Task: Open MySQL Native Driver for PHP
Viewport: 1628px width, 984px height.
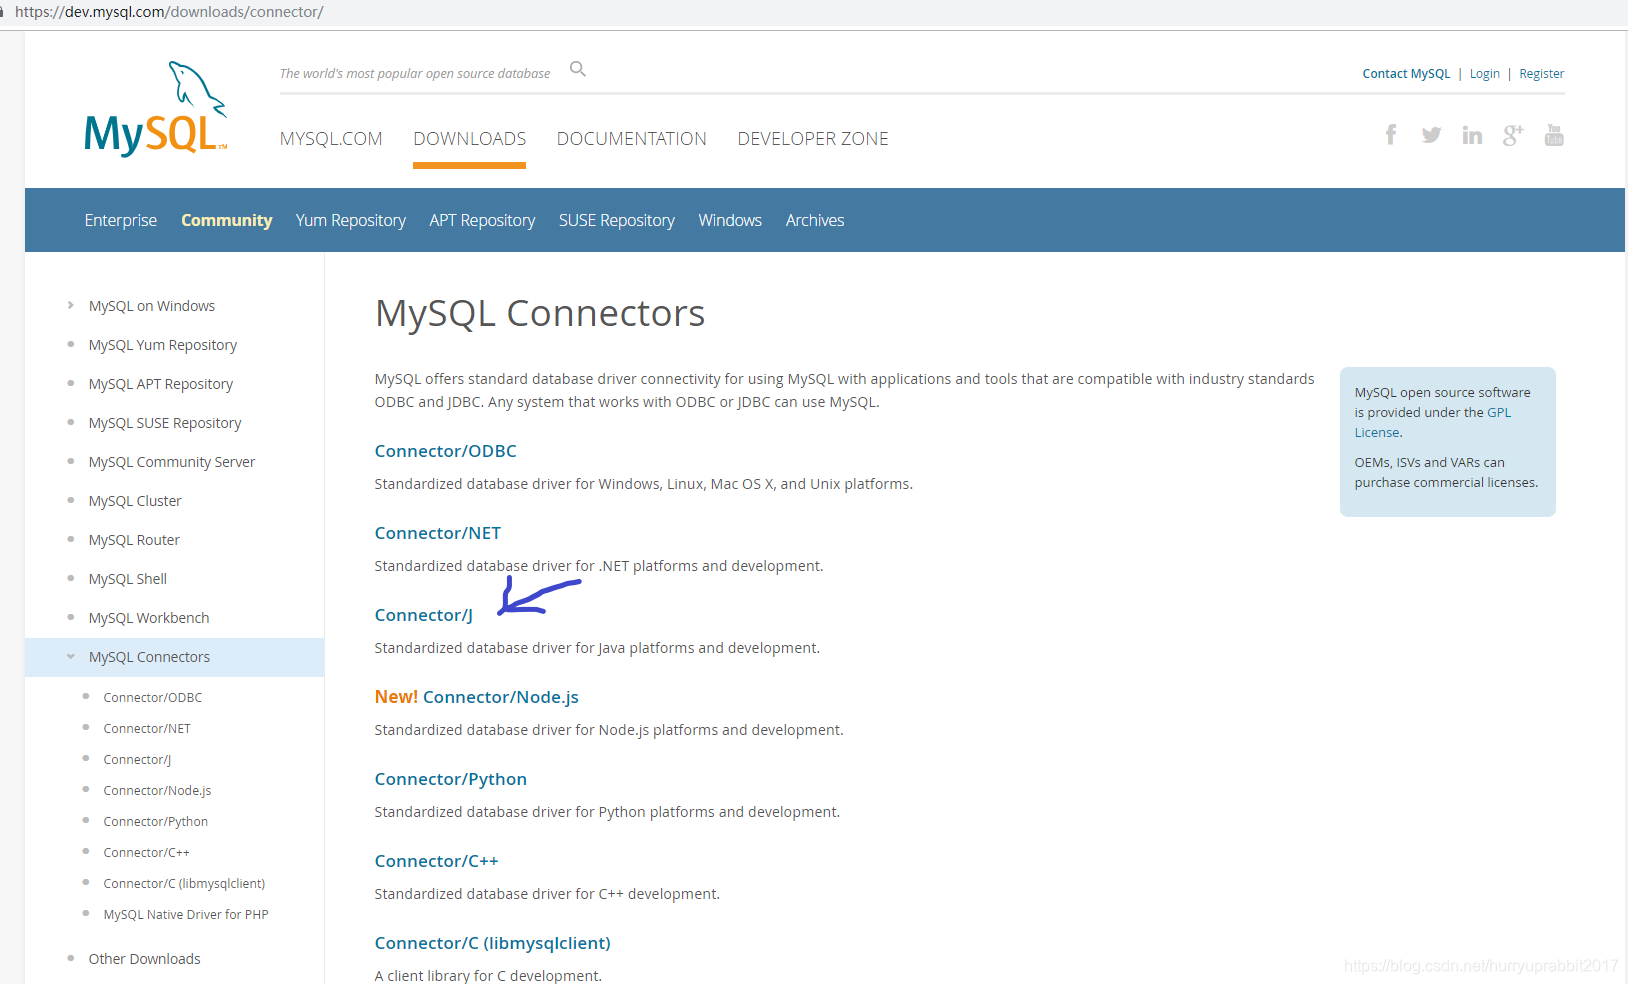Action: (186, 915)
